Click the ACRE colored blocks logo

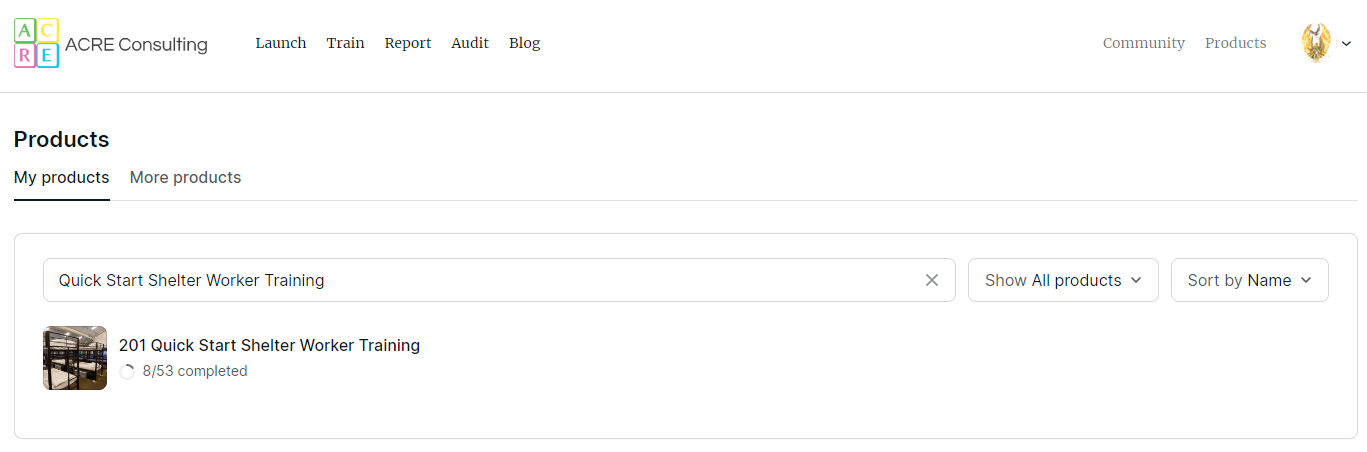(36, 43)
